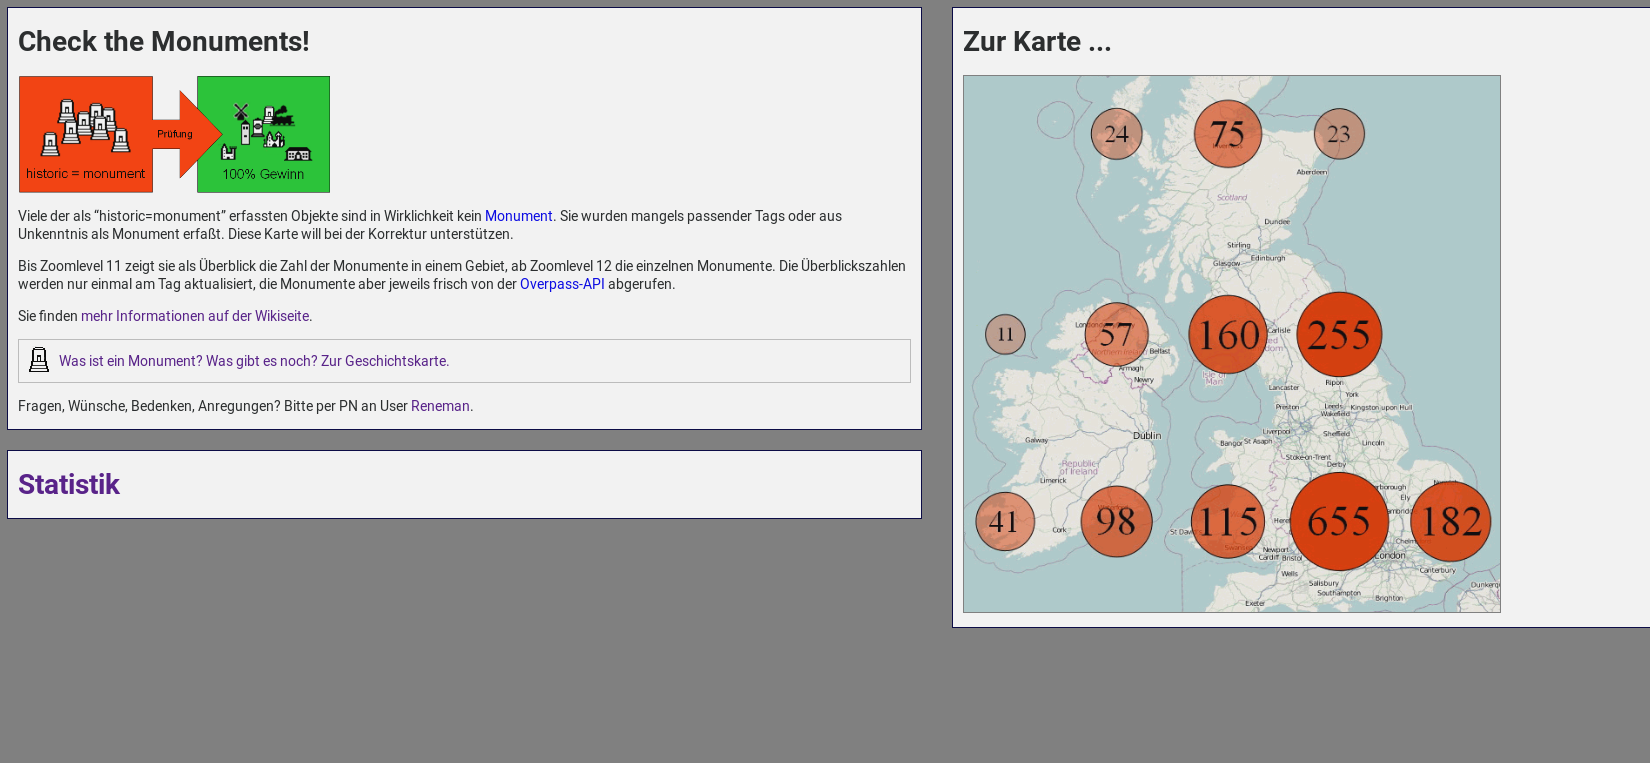Click the user Reneman link
This screenshot has width=1650, height=763.
point(440,406)
